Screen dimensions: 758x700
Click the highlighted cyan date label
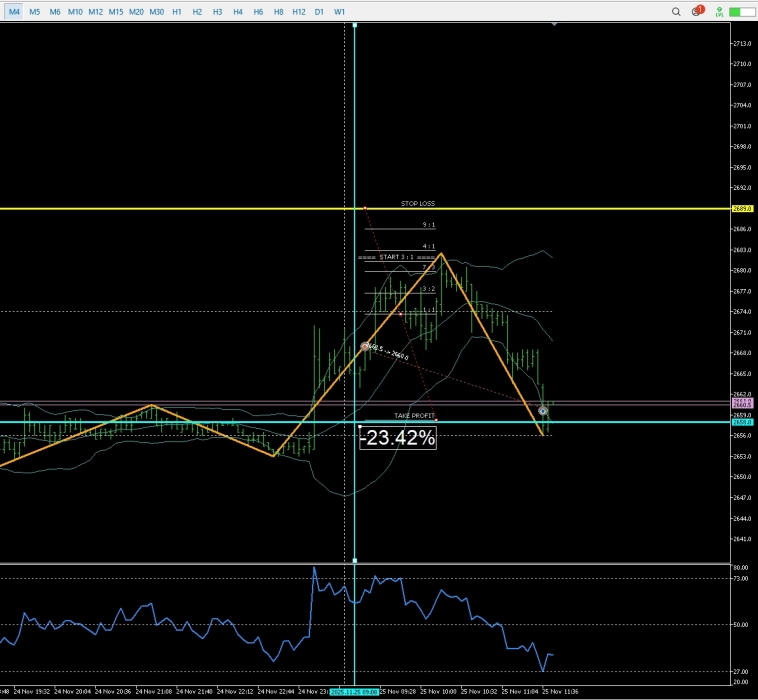pos(354,691)
